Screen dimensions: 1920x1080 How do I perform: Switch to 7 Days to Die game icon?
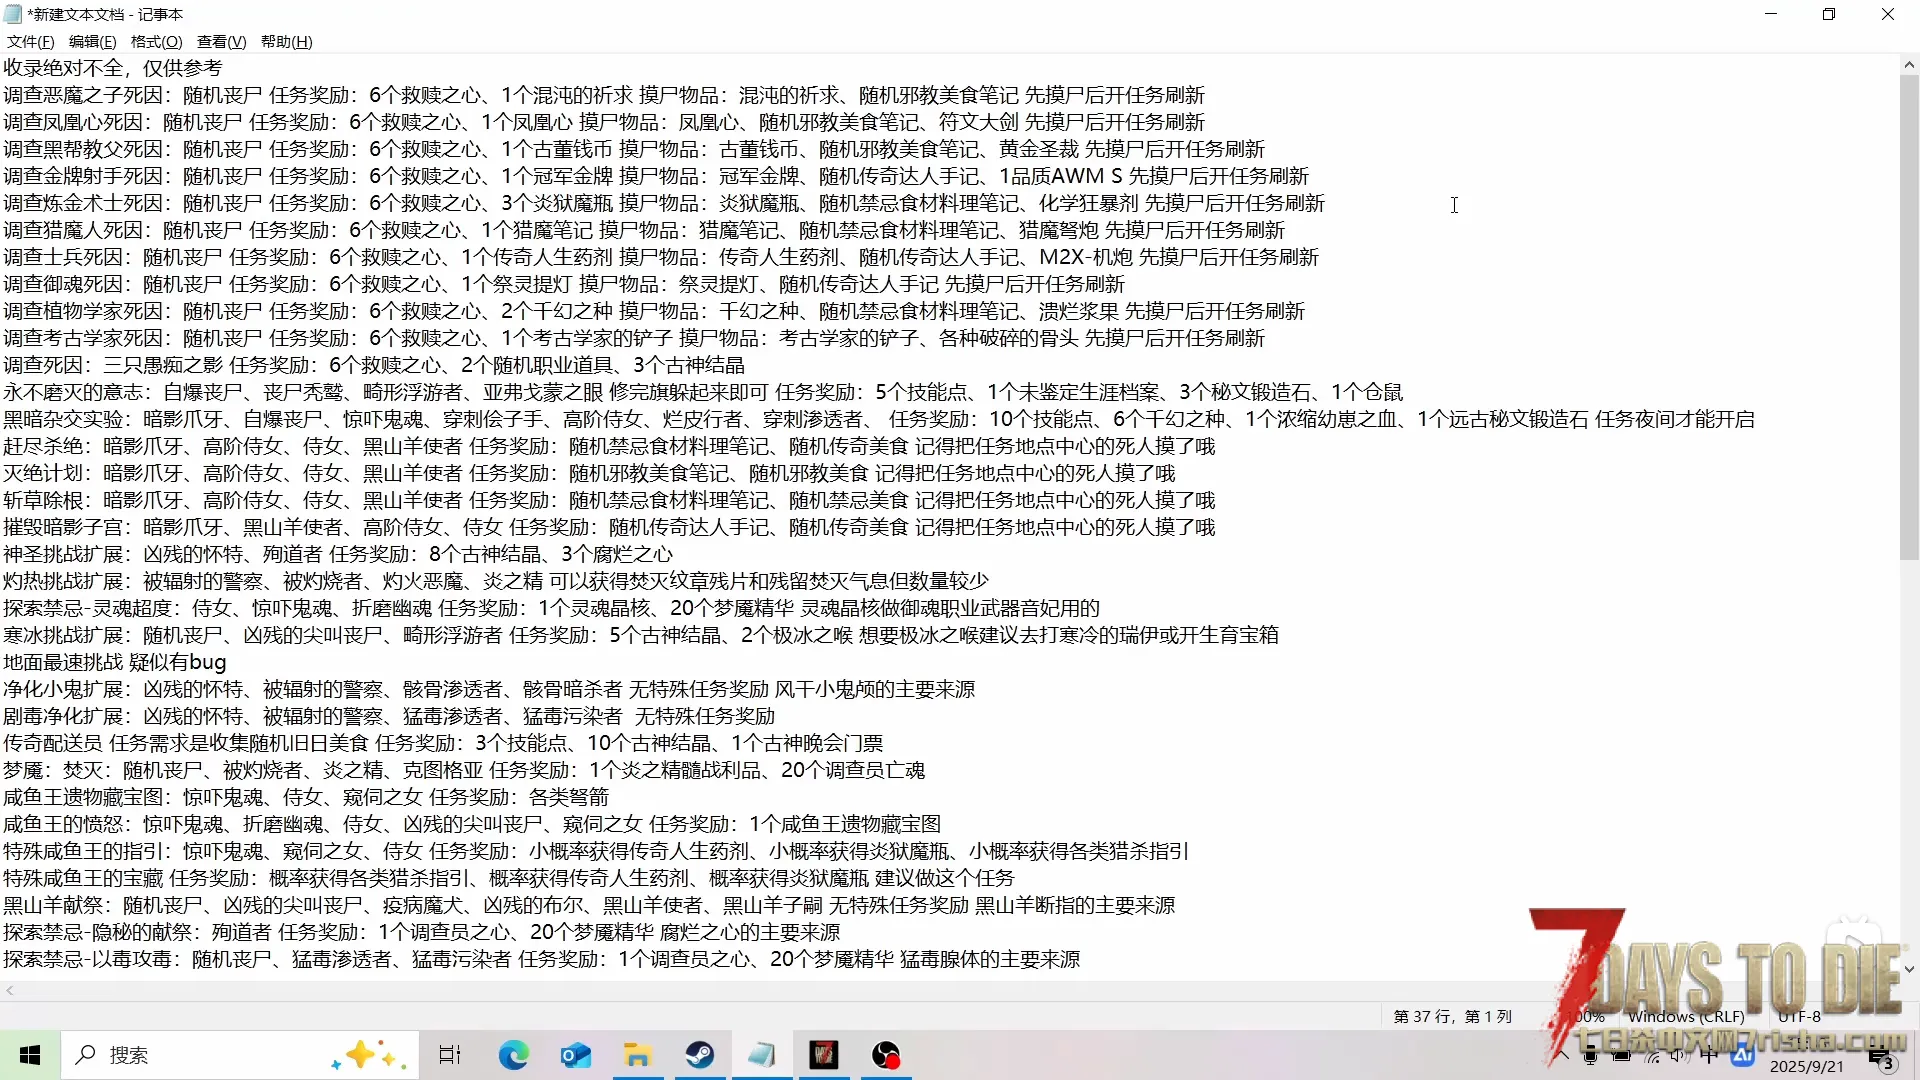pyautogui.click(x=823, y=1055)
